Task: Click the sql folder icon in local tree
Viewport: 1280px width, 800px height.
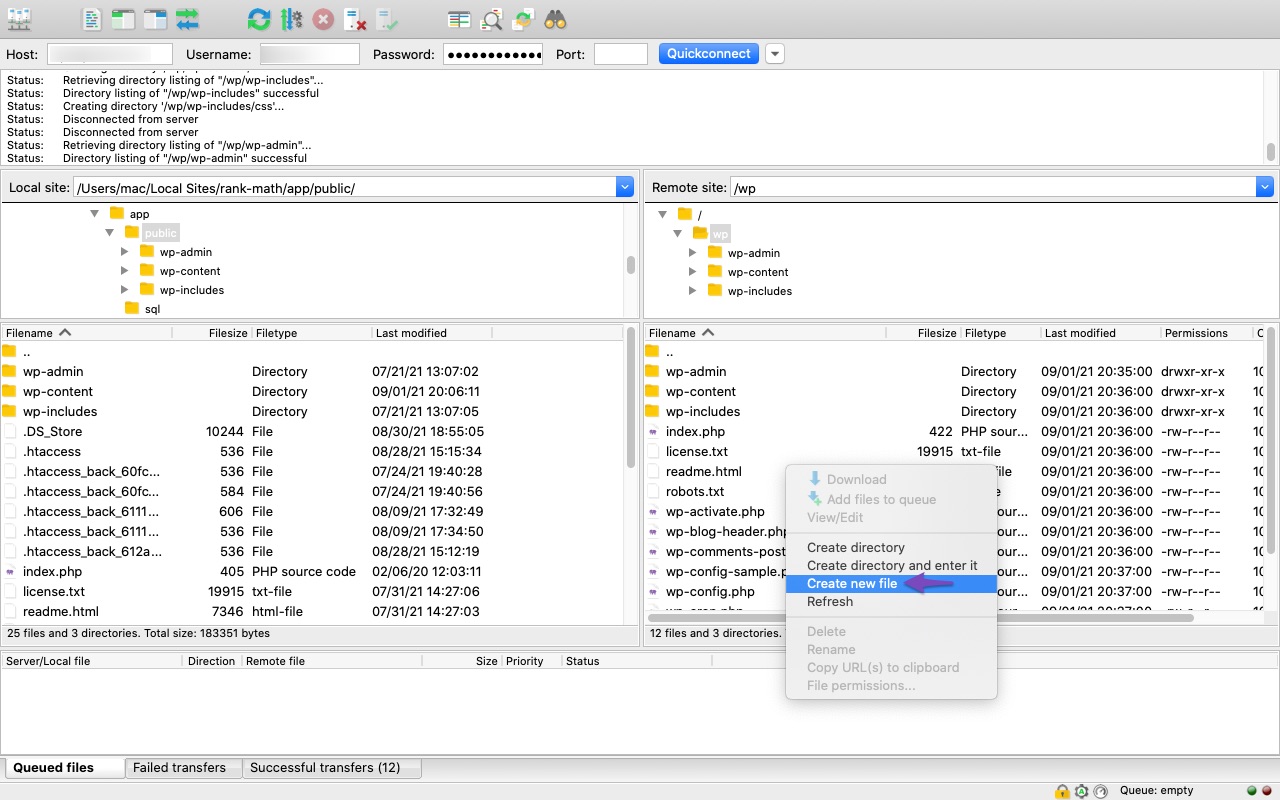Action: [x=132, y=308]
